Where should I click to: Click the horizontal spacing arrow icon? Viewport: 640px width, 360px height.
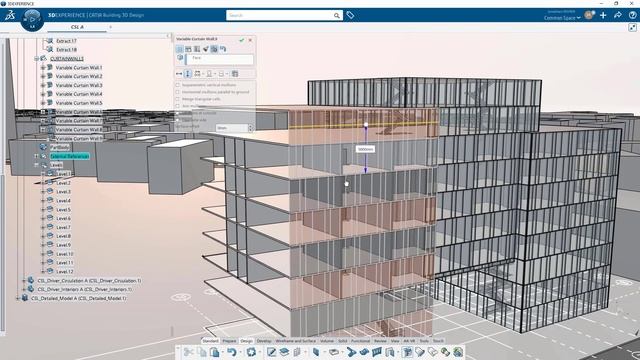pyautogui.click(x=179, y=74)
